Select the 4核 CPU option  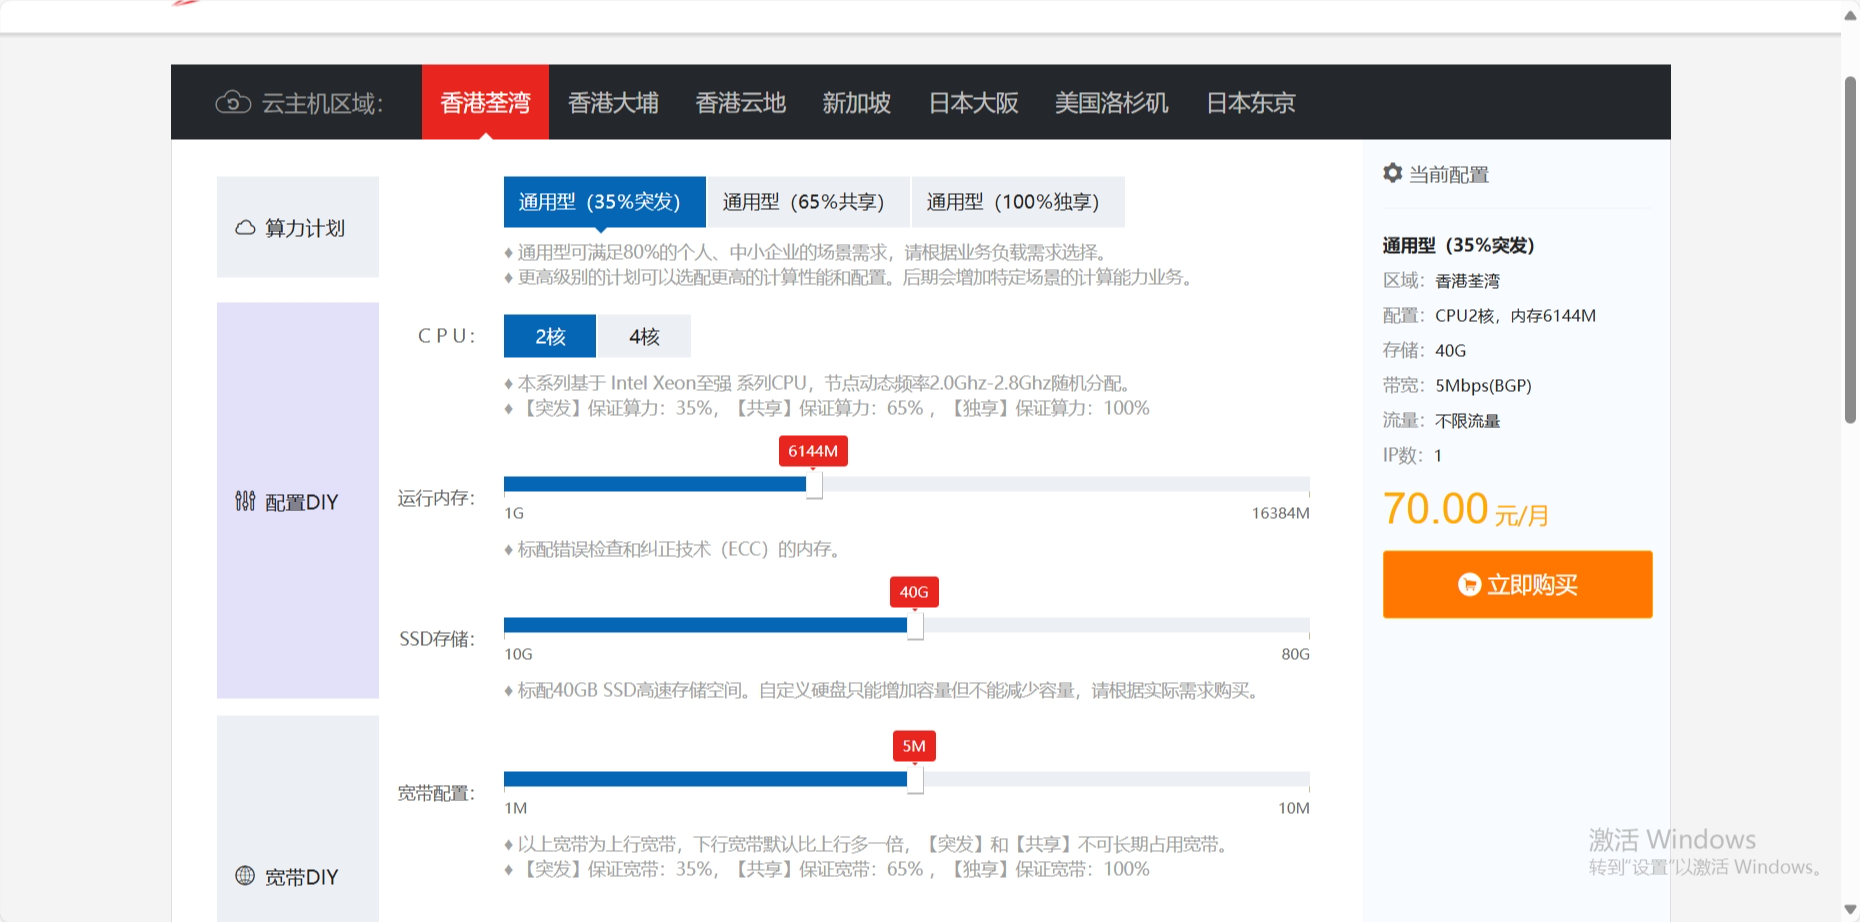coord(644,336)
